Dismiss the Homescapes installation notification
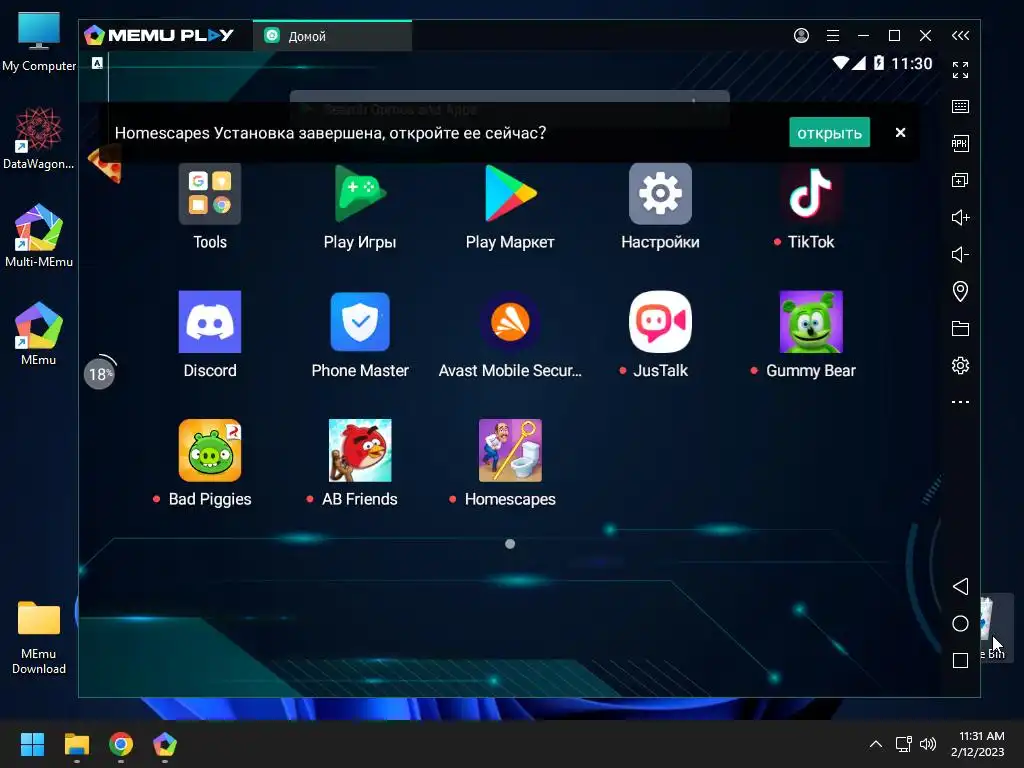 900,133
